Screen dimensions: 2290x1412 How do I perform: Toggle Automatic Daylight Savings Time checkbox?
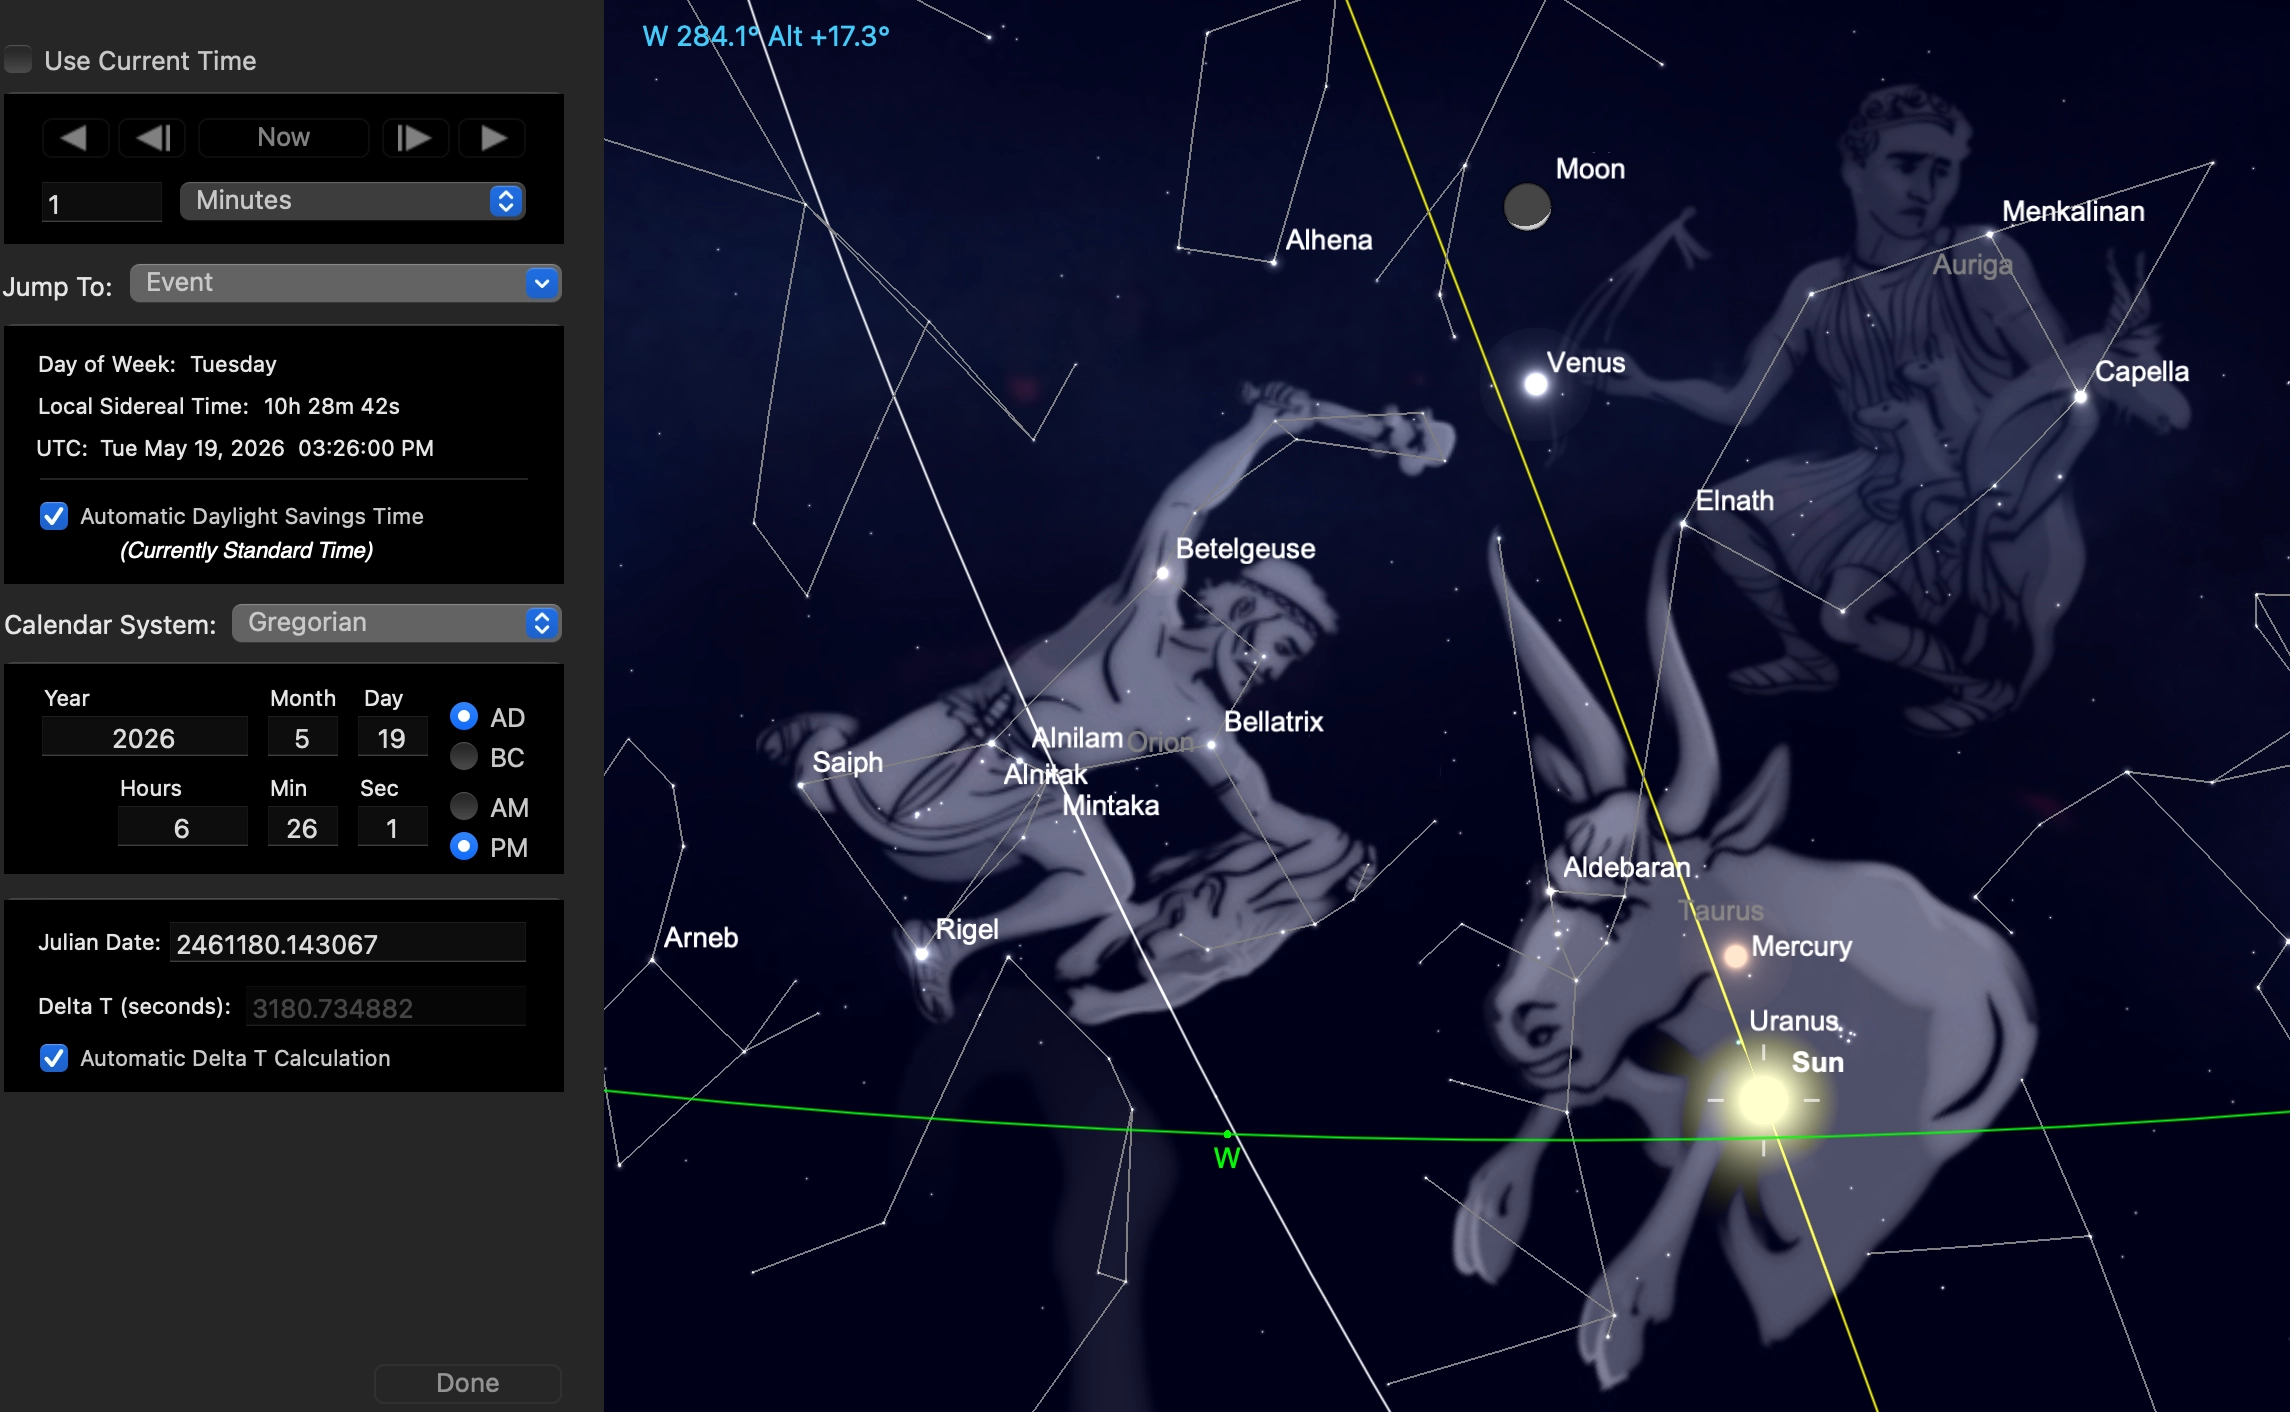54,516
